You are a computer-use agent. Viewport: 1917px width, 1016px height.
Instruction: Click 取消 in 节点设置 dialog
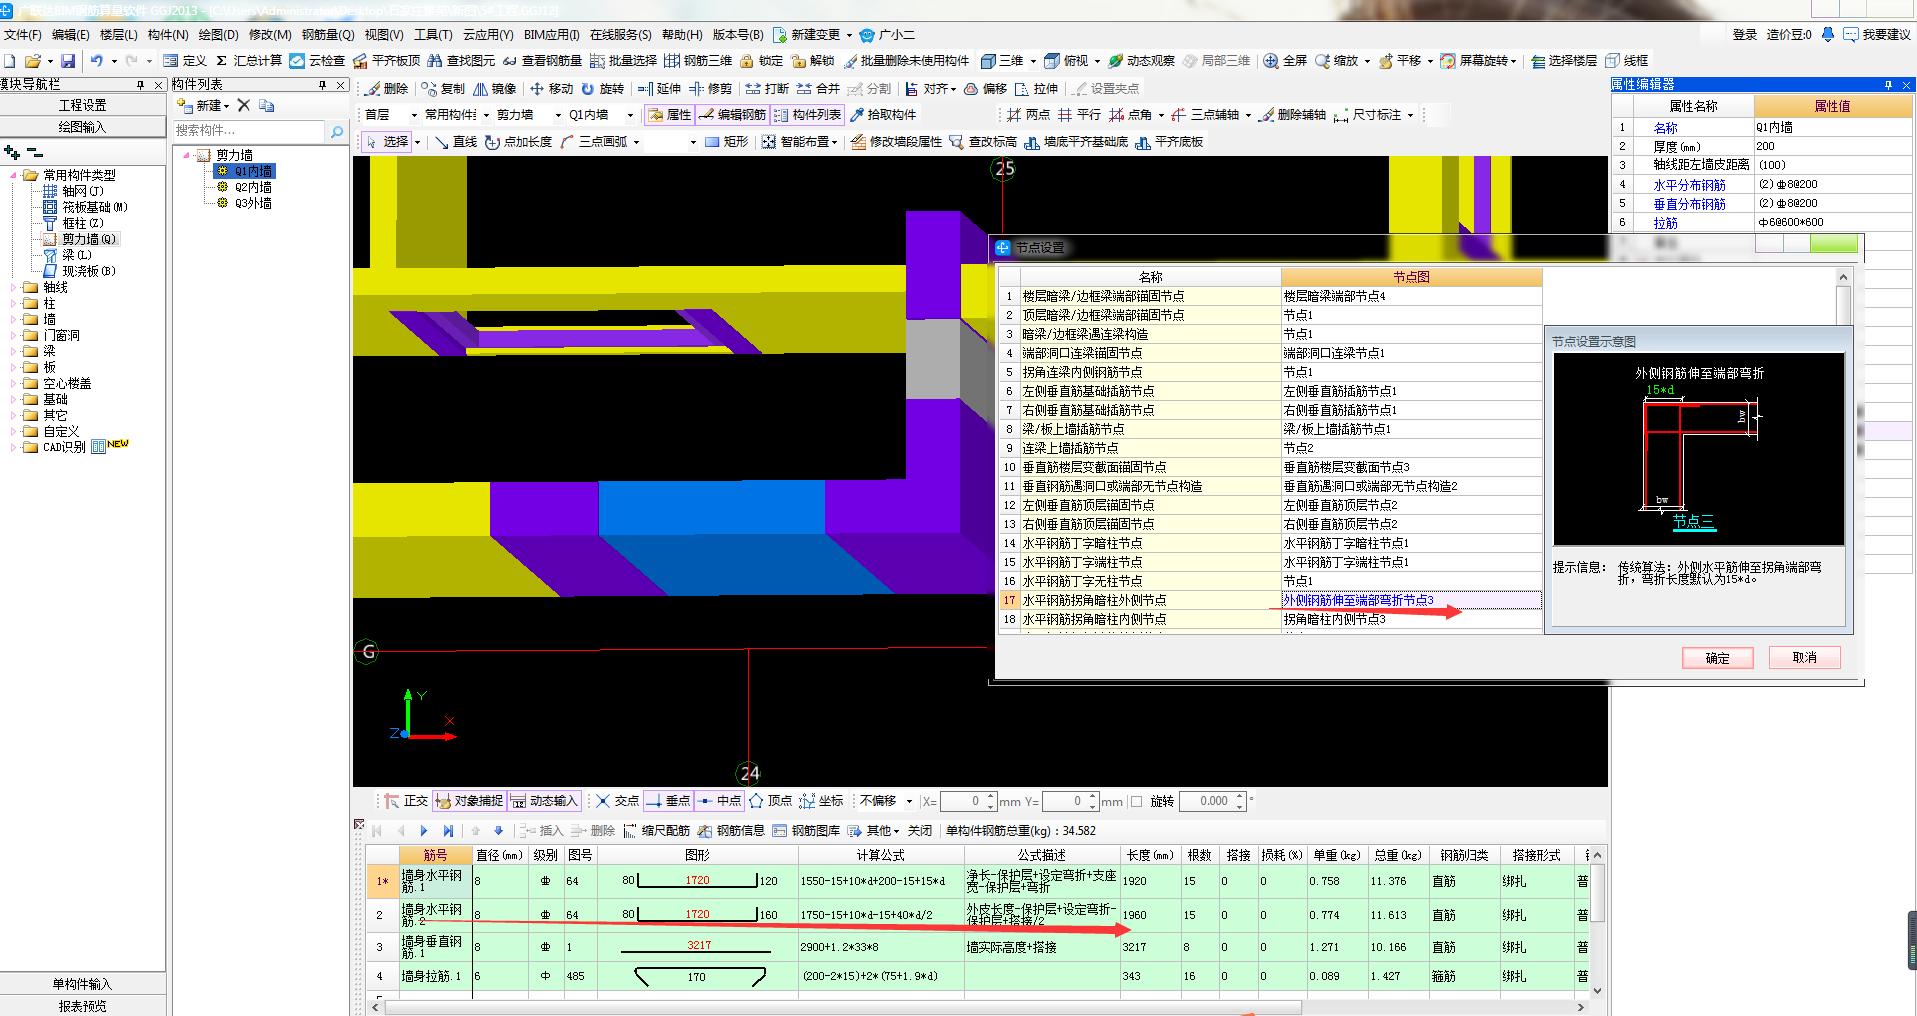tap(1804, 657)
